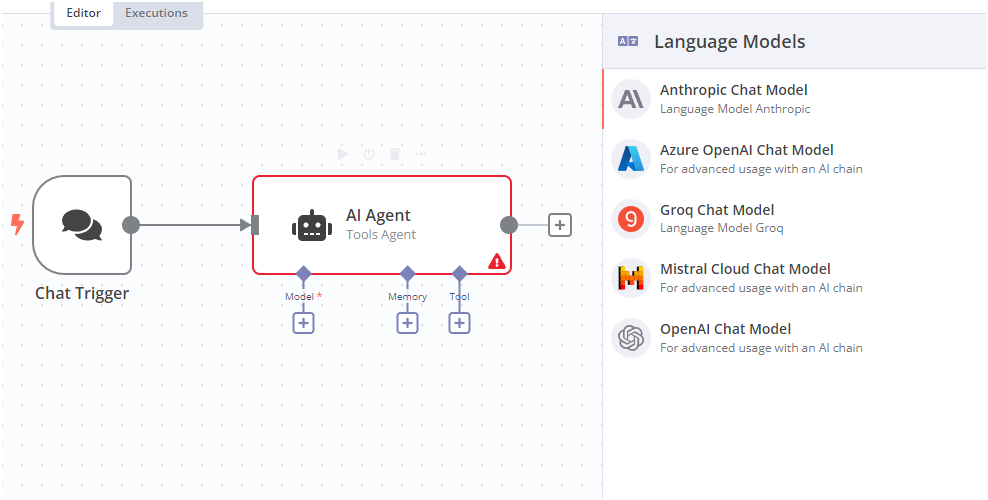Viewport: 988px width, 500px height.
Task: Click the Groq logo icon
Action: [x=631, y=219]
